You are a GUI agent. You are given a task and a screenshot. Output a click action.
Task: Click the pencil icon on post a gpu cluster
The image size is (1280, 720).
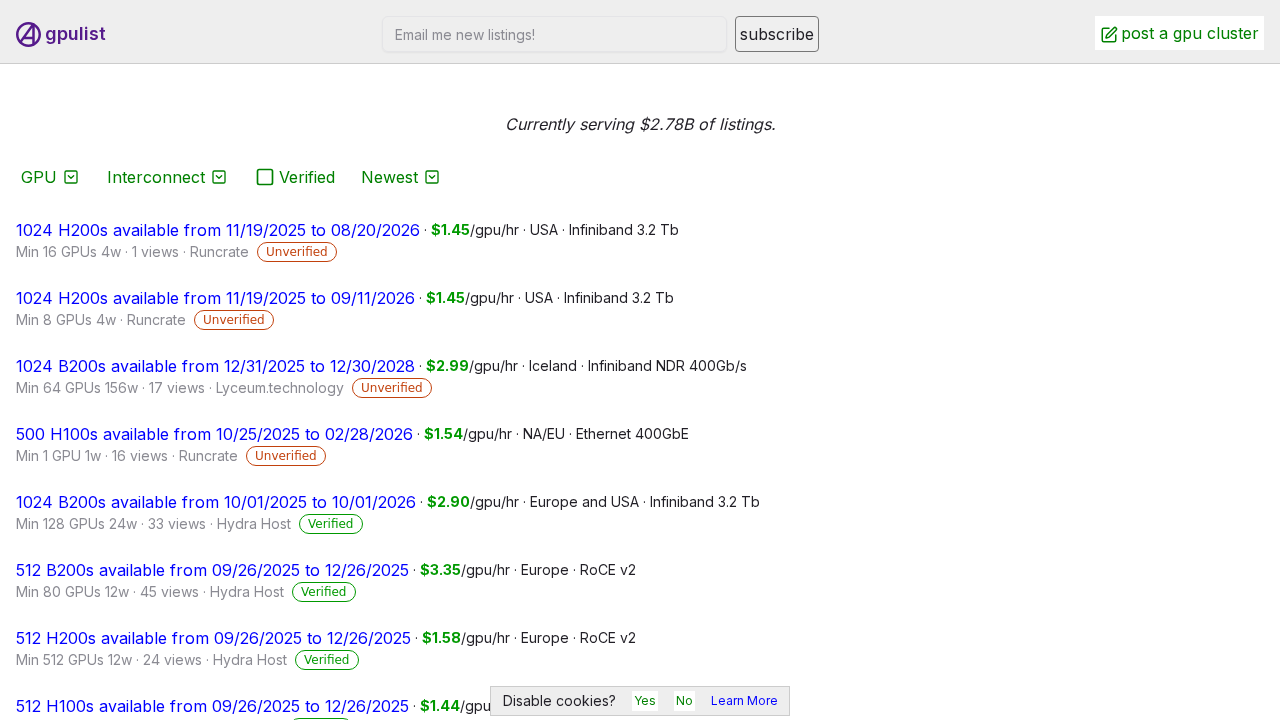(x=1107, y=32)
